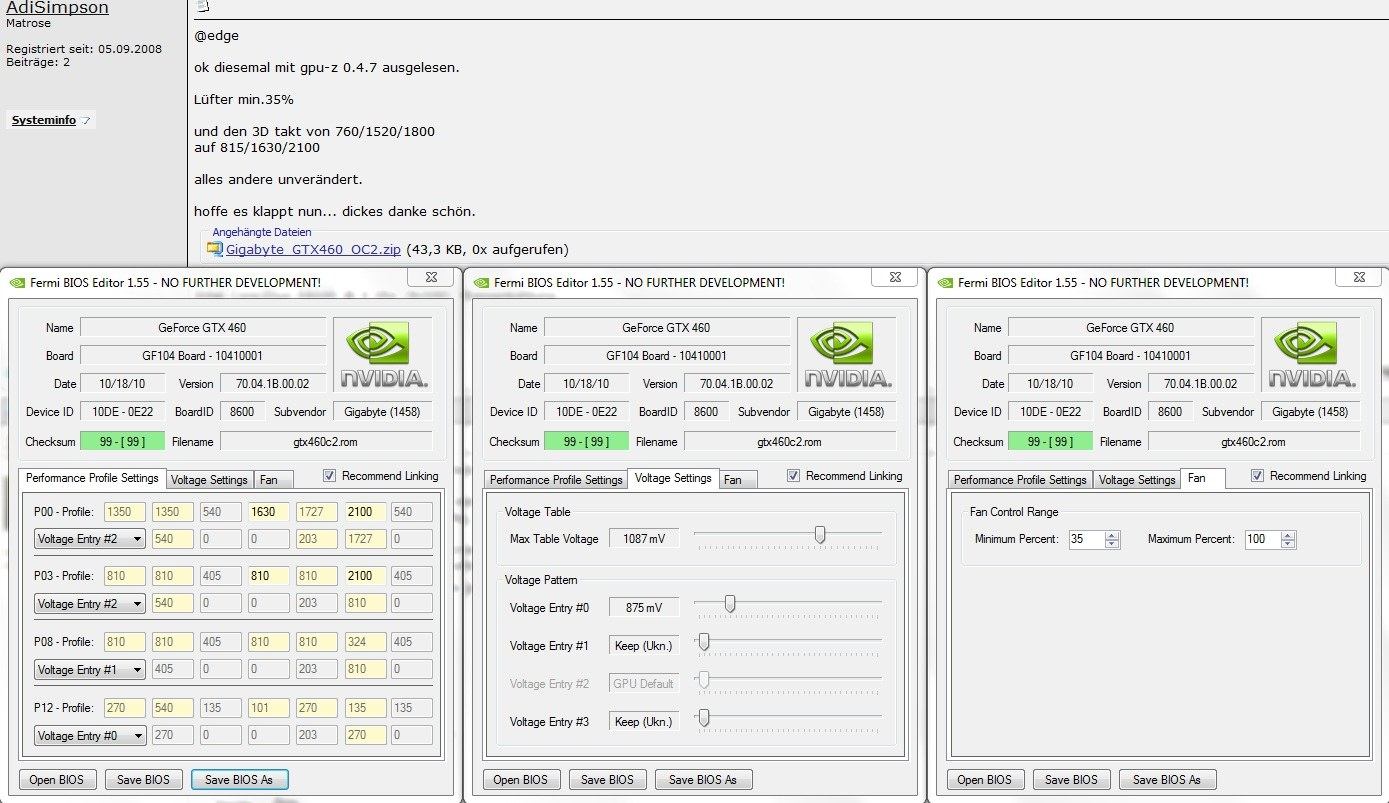Click the P03 profile field showing 2100
Viewport: 1389px width, 803px height.
click(365, 576)
